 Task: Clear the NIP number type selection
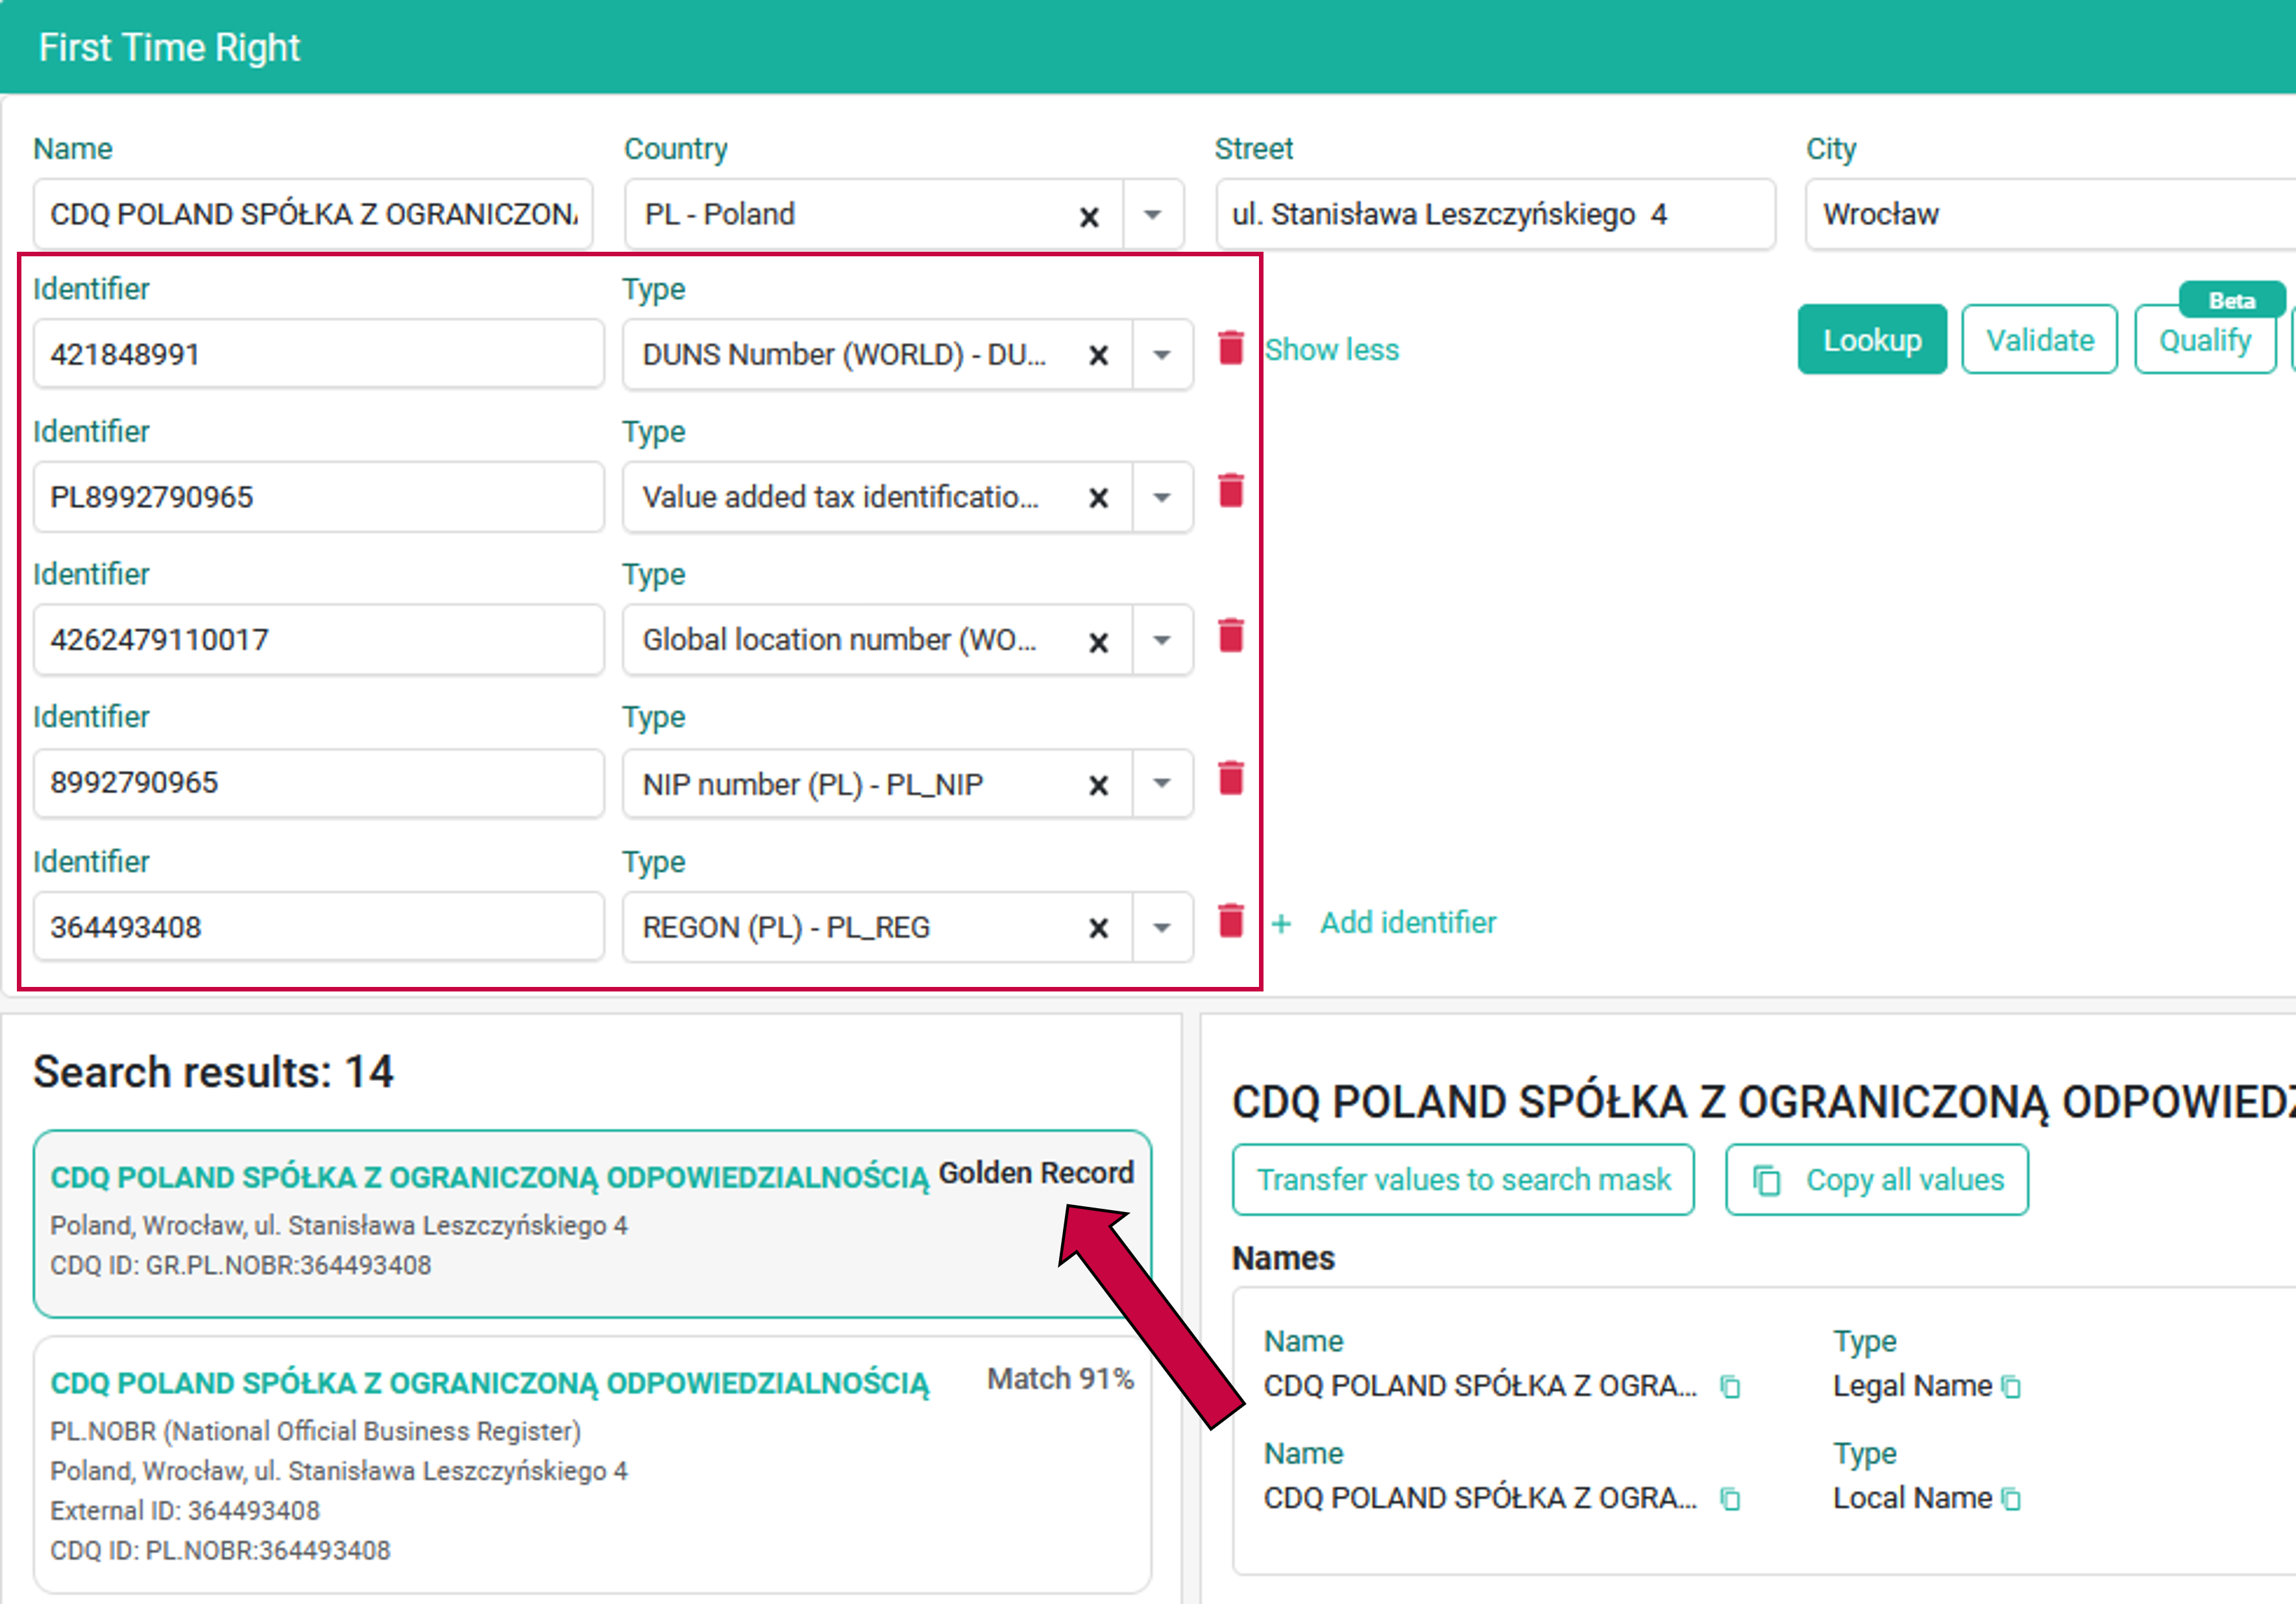(1098, 786)
